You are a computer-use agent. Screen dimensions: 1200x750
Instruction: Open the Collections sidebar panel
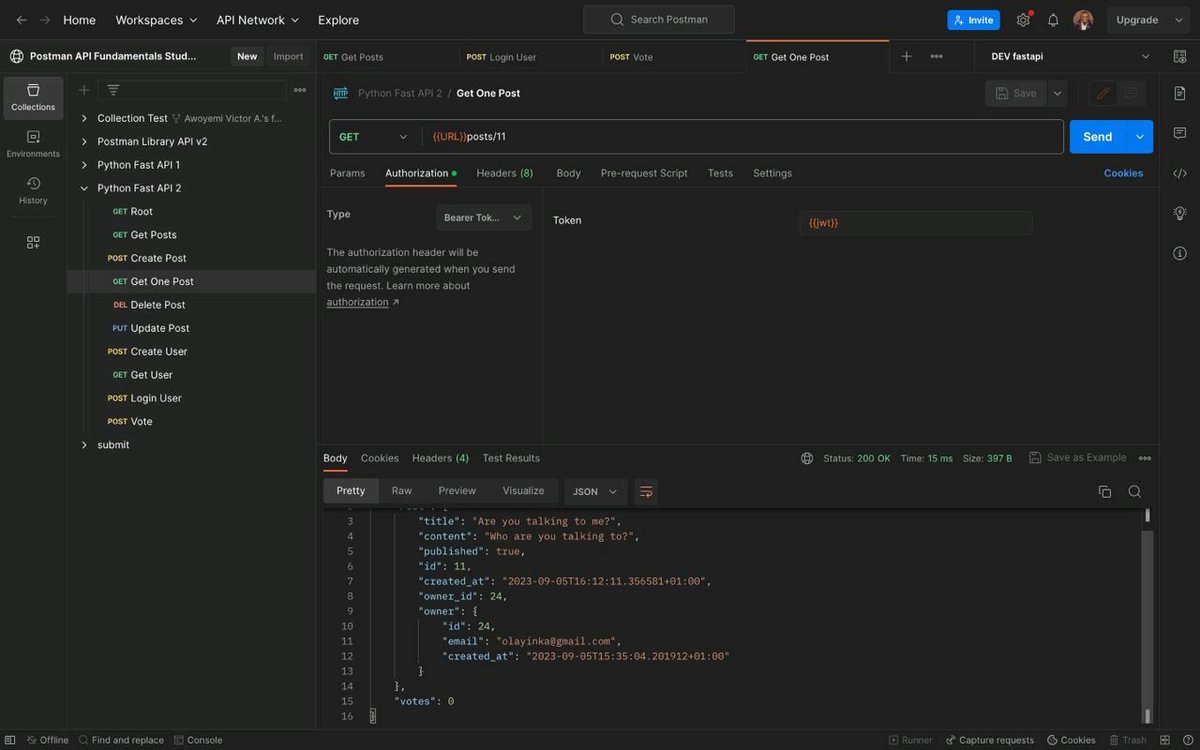point(33,98)
